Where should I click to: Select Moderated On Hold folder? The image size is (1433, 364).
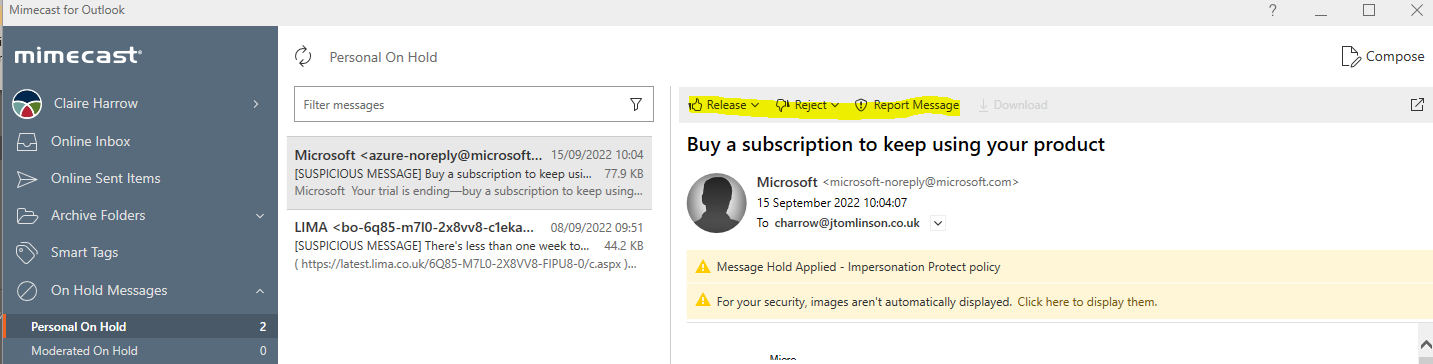coord(139,351)
